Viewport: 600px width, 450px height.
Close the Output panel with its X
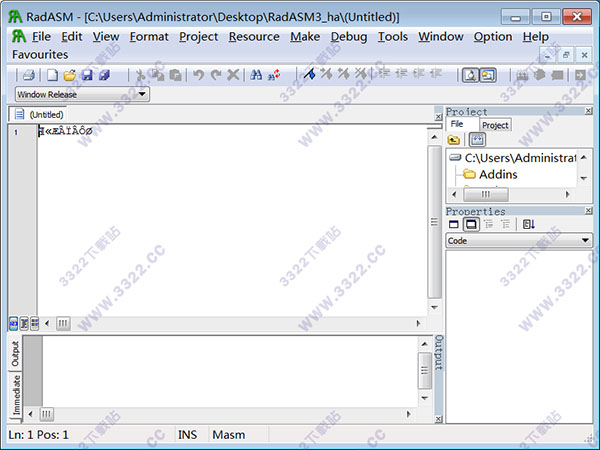[x=439, y=419]
